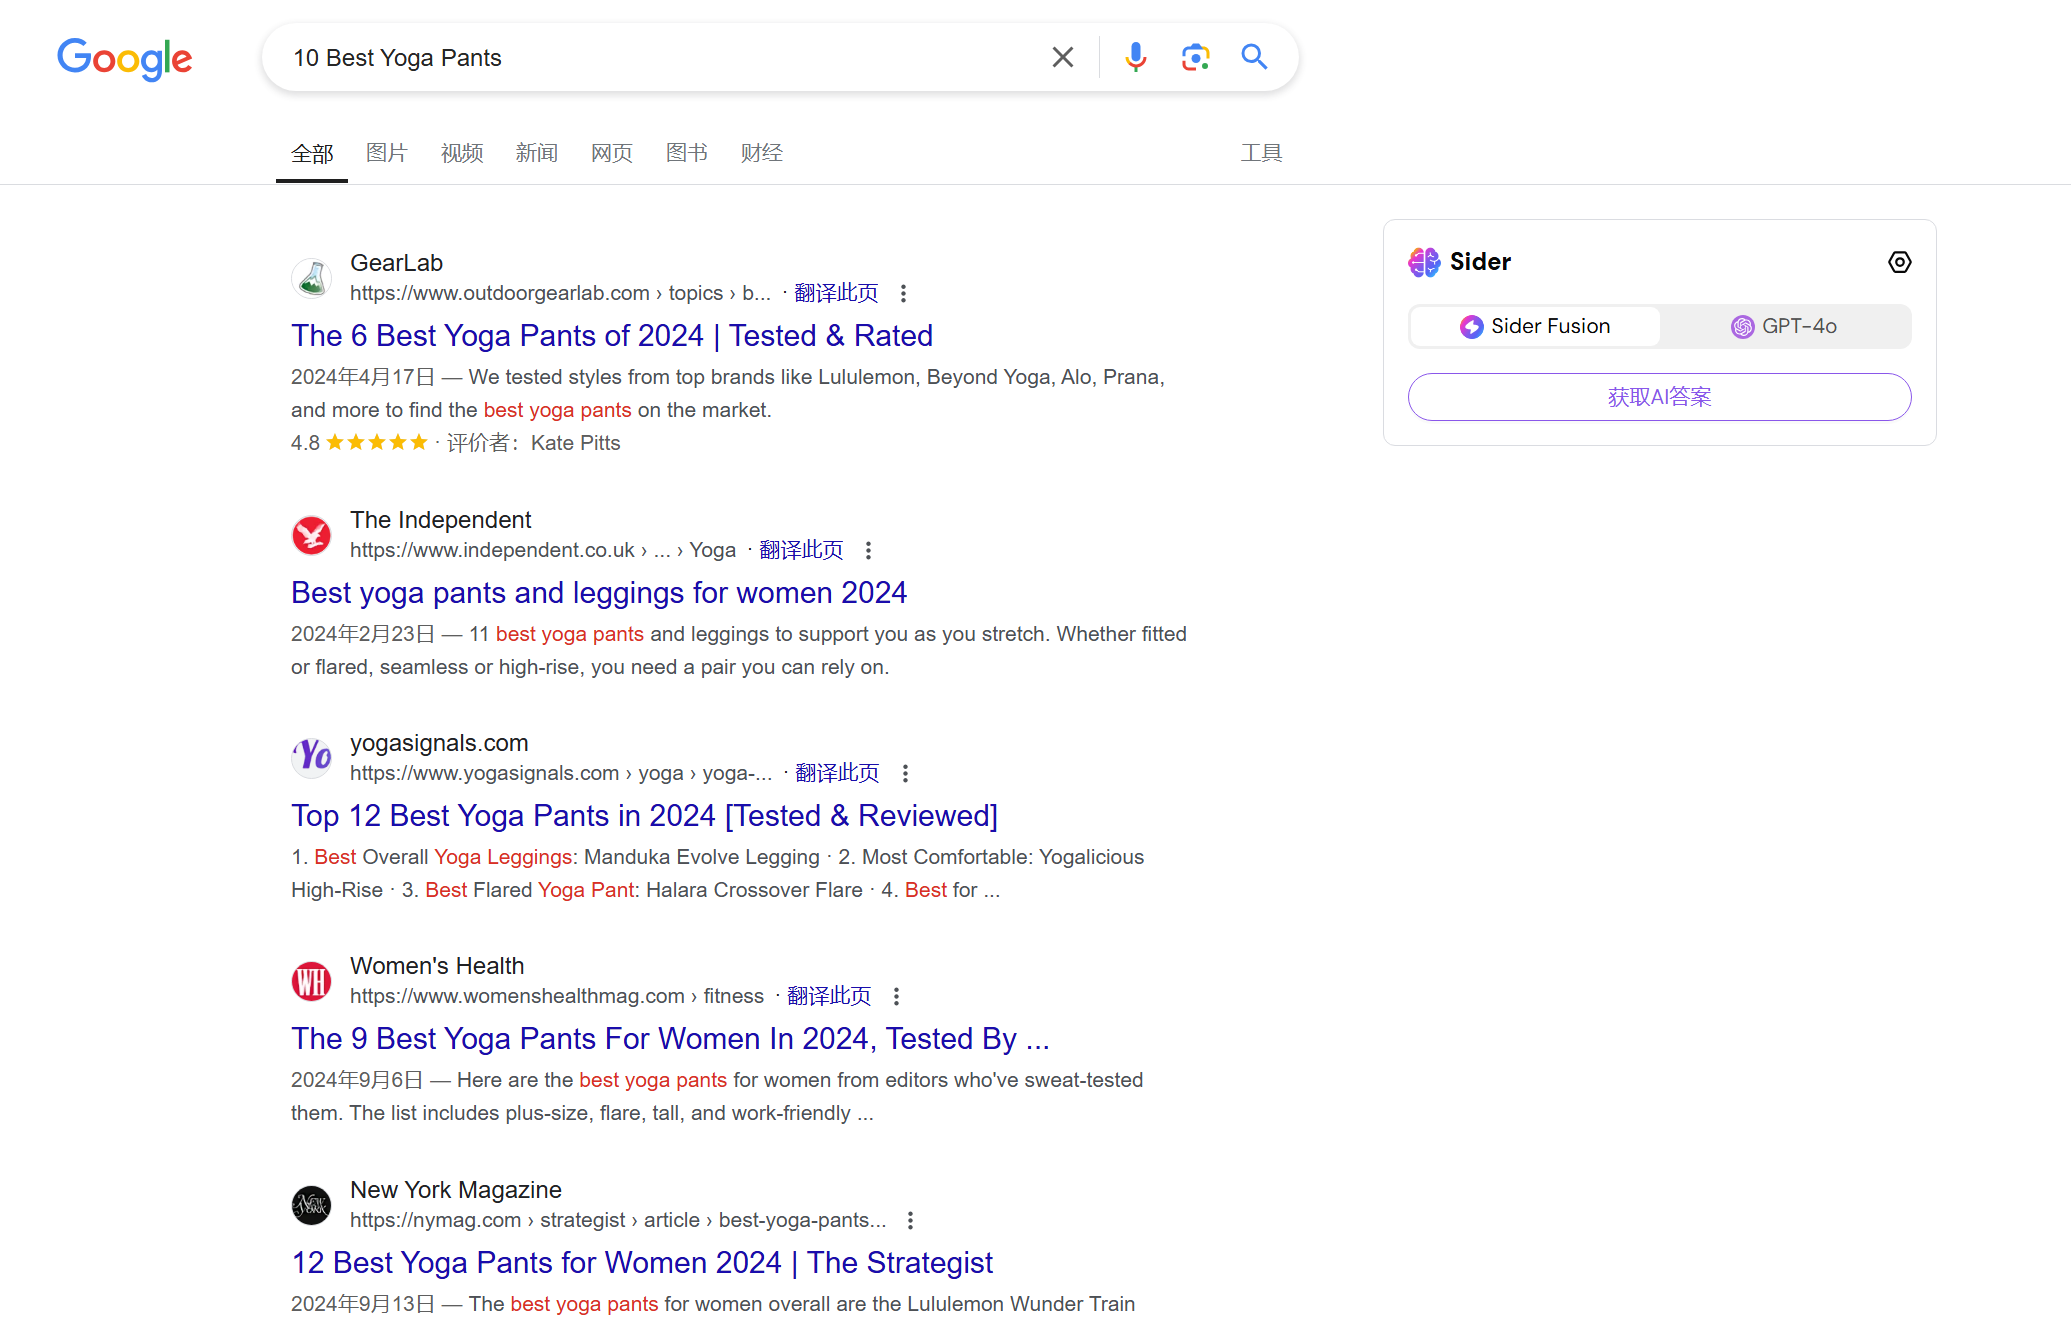
Task: Switch to the 新闻 tab
Action: click(x=537, y=153)
